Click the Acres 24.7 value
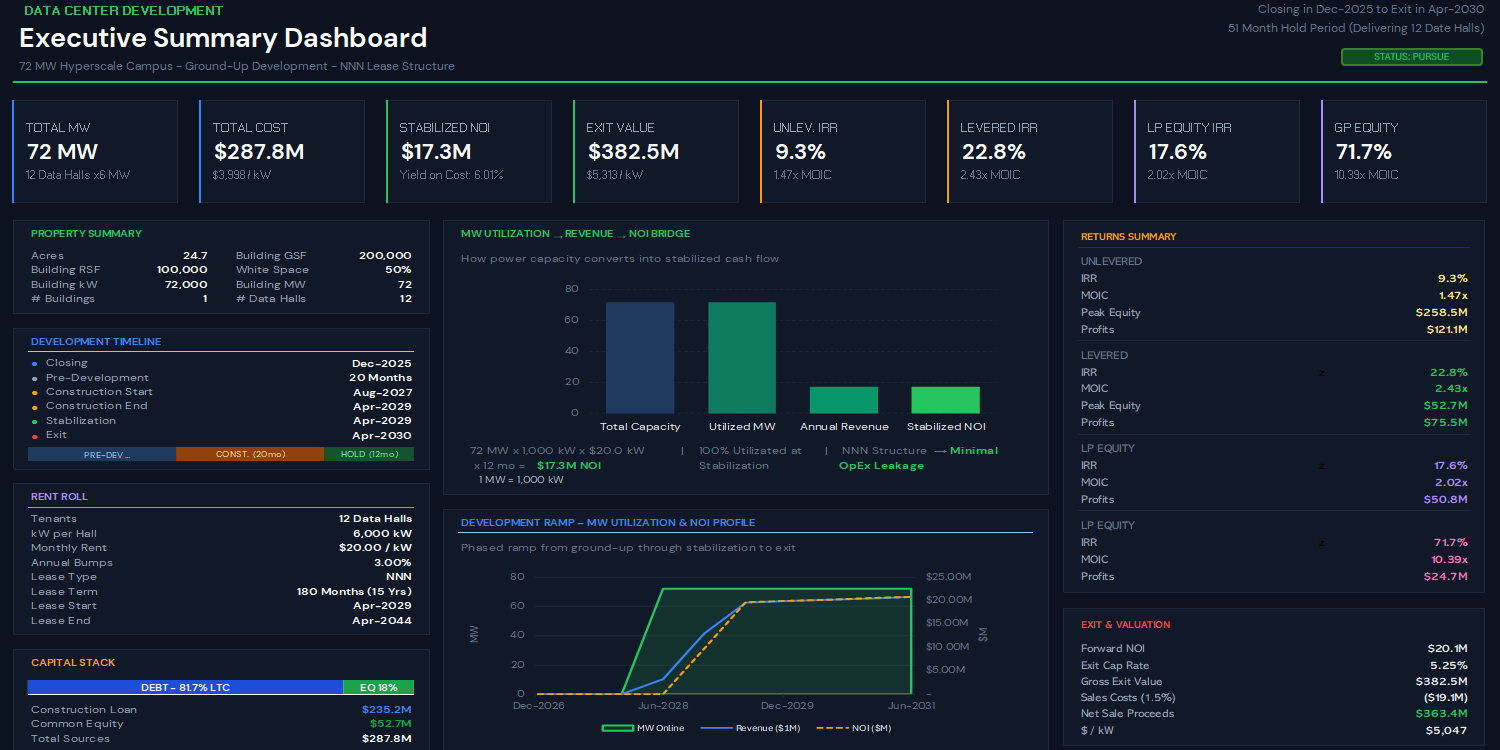This screenshot has height=750, width=1500. (195, 255)
